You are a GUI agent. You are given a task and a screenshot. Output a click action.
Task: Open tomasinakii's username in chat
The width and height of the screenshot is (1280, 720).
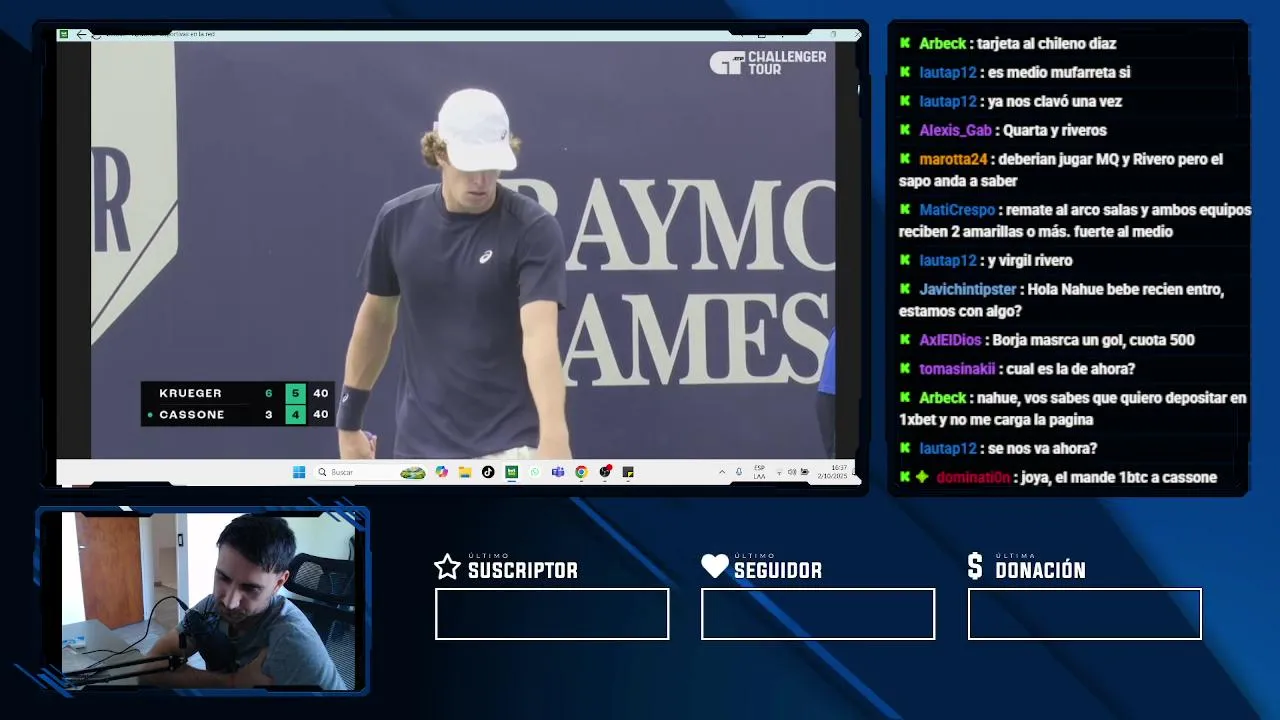pyautogui.click(x=957, y=369)
